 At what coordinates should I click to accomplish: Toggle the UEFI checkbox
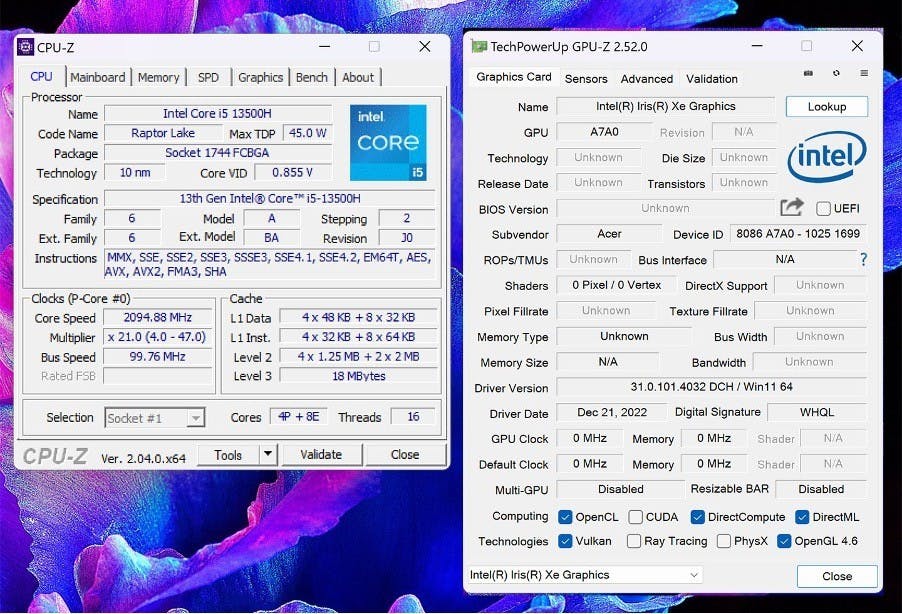pyautogui.click(x=824, y=208)
